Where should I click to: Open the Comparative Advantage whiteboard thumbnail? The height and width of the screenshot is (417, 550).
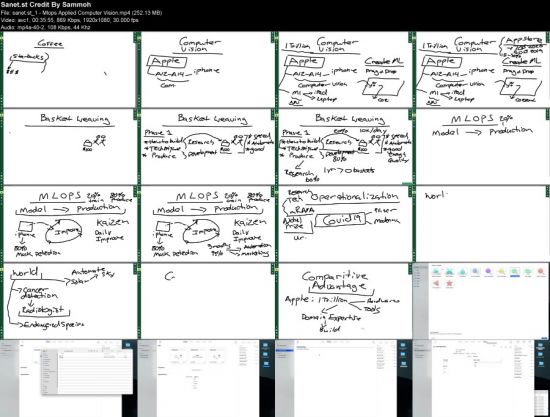click(x=344, y=301)
